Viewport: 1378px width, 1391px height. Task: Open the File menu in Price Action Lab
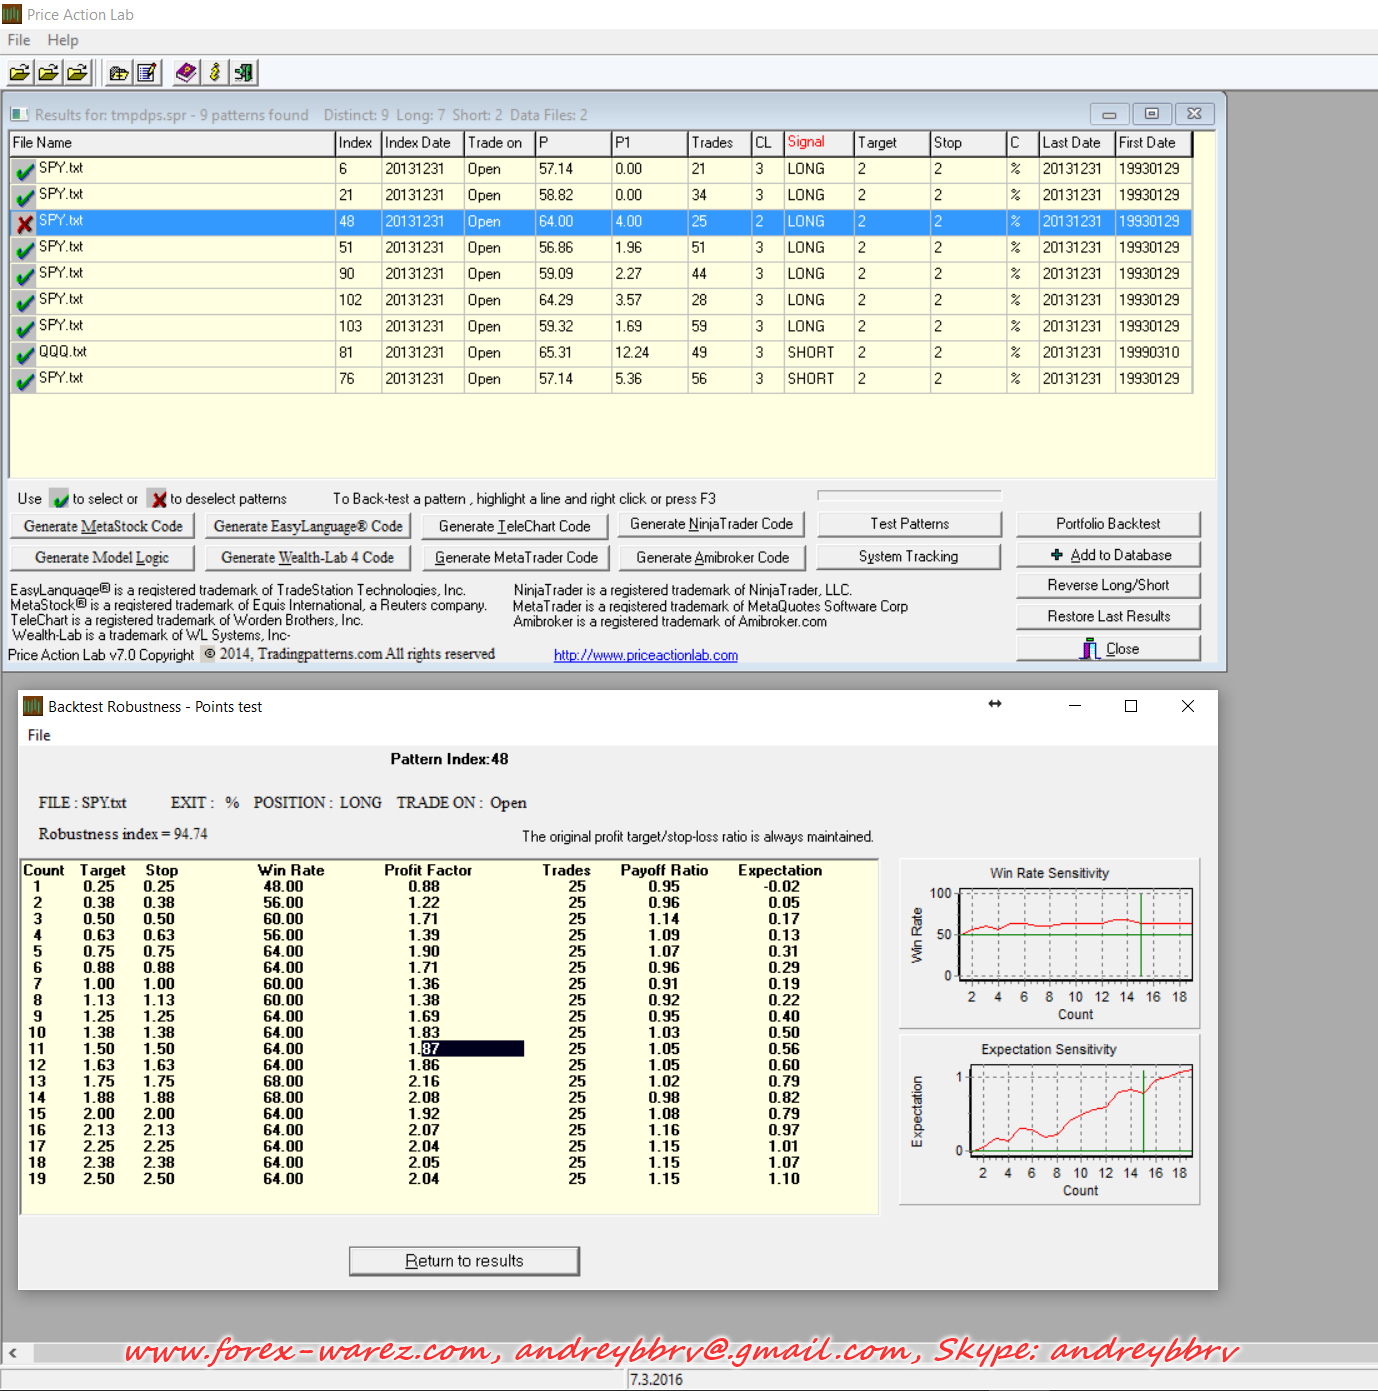click(19, 40)
